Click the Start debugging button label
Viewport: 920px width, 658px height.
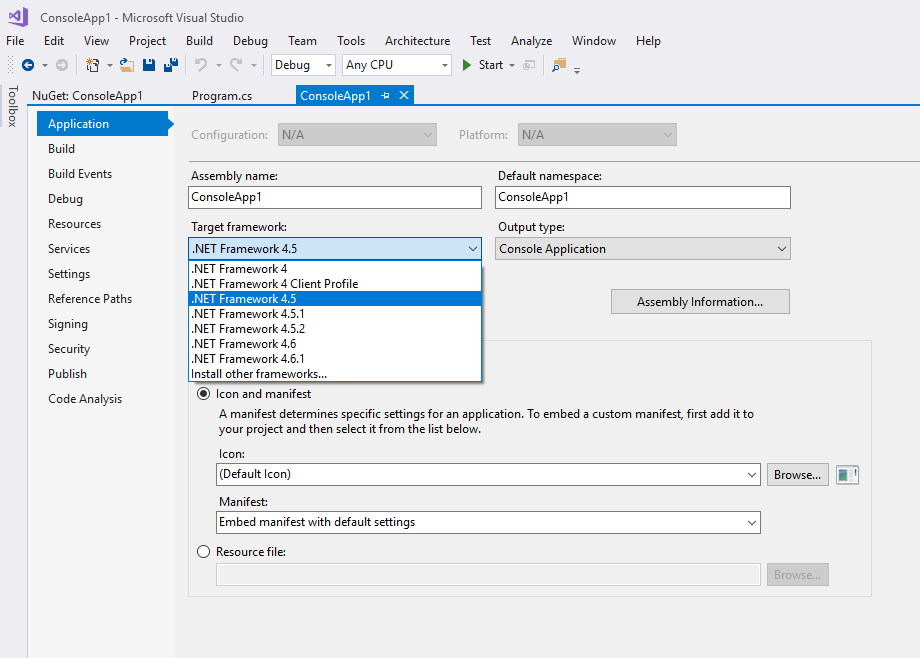[491, 65]
